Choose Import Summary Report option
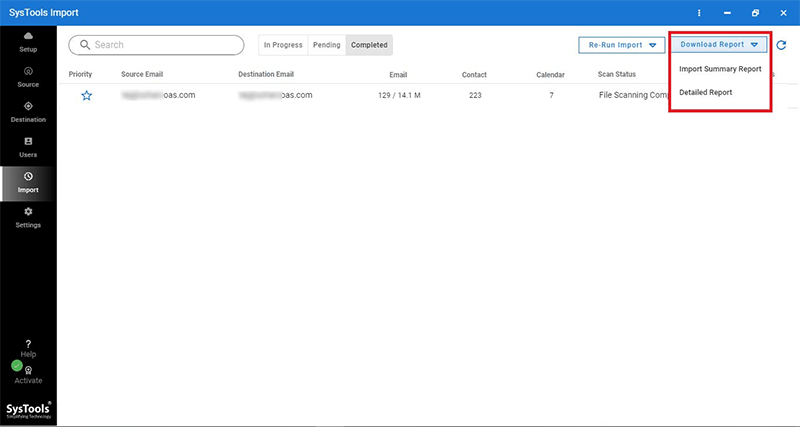The width and height of the screenshot is (800, 427). 720,69
